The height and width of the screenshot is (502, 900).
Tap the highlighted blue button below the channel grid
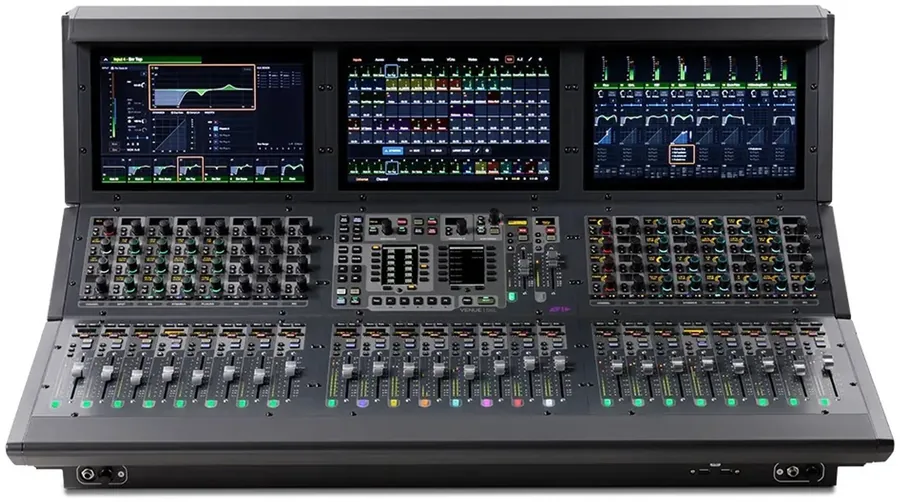point(393,151)
